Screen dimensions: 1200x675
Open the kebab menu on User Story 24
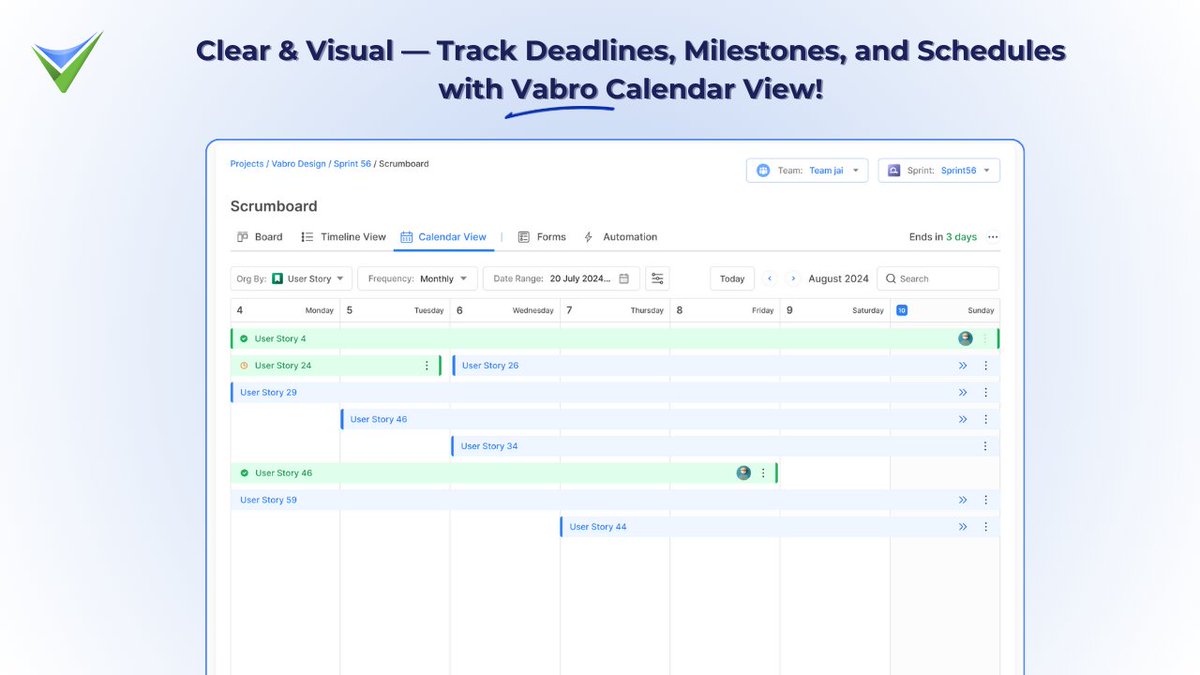tap(427, 366)
